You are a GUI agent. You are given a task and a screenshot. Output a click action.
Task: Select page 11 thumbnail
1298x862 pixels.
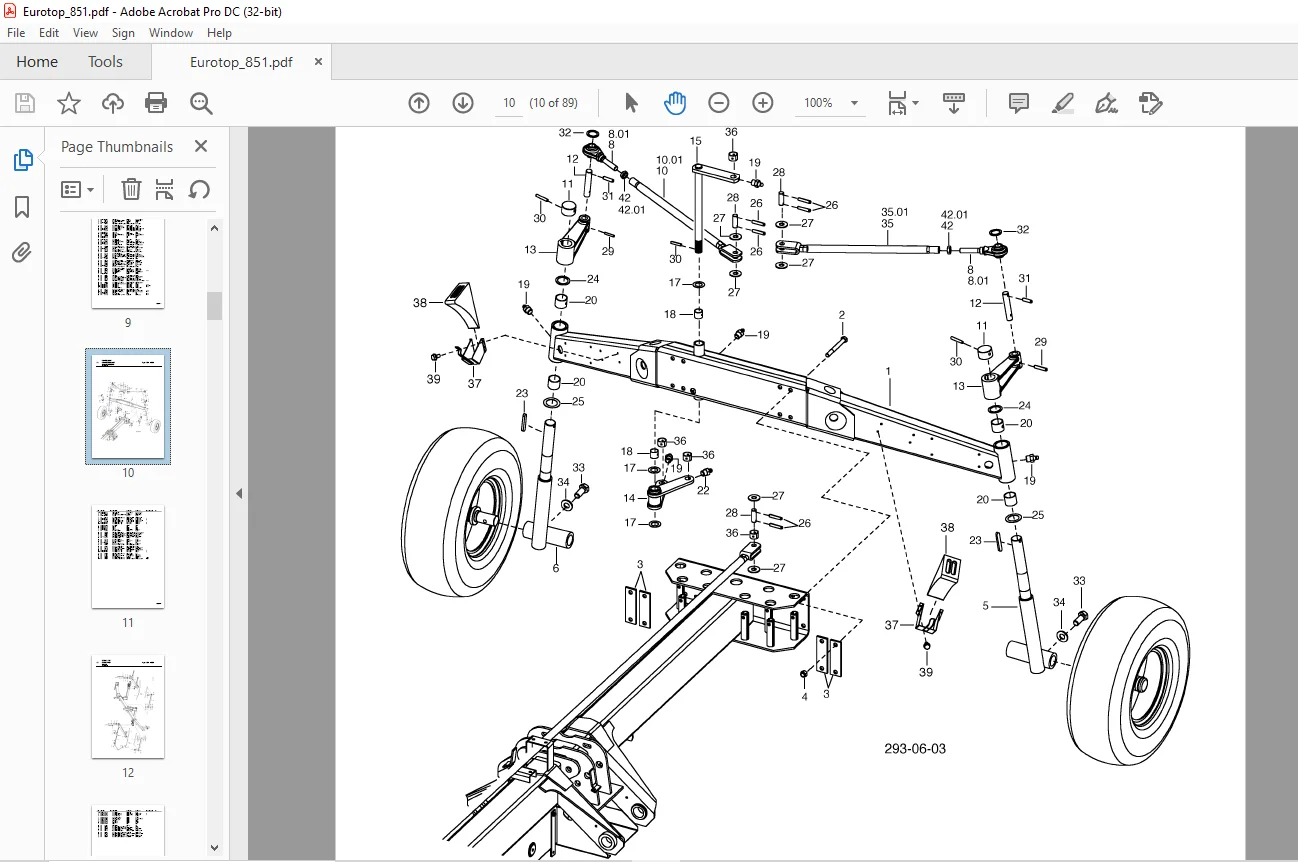coord(128,557)
